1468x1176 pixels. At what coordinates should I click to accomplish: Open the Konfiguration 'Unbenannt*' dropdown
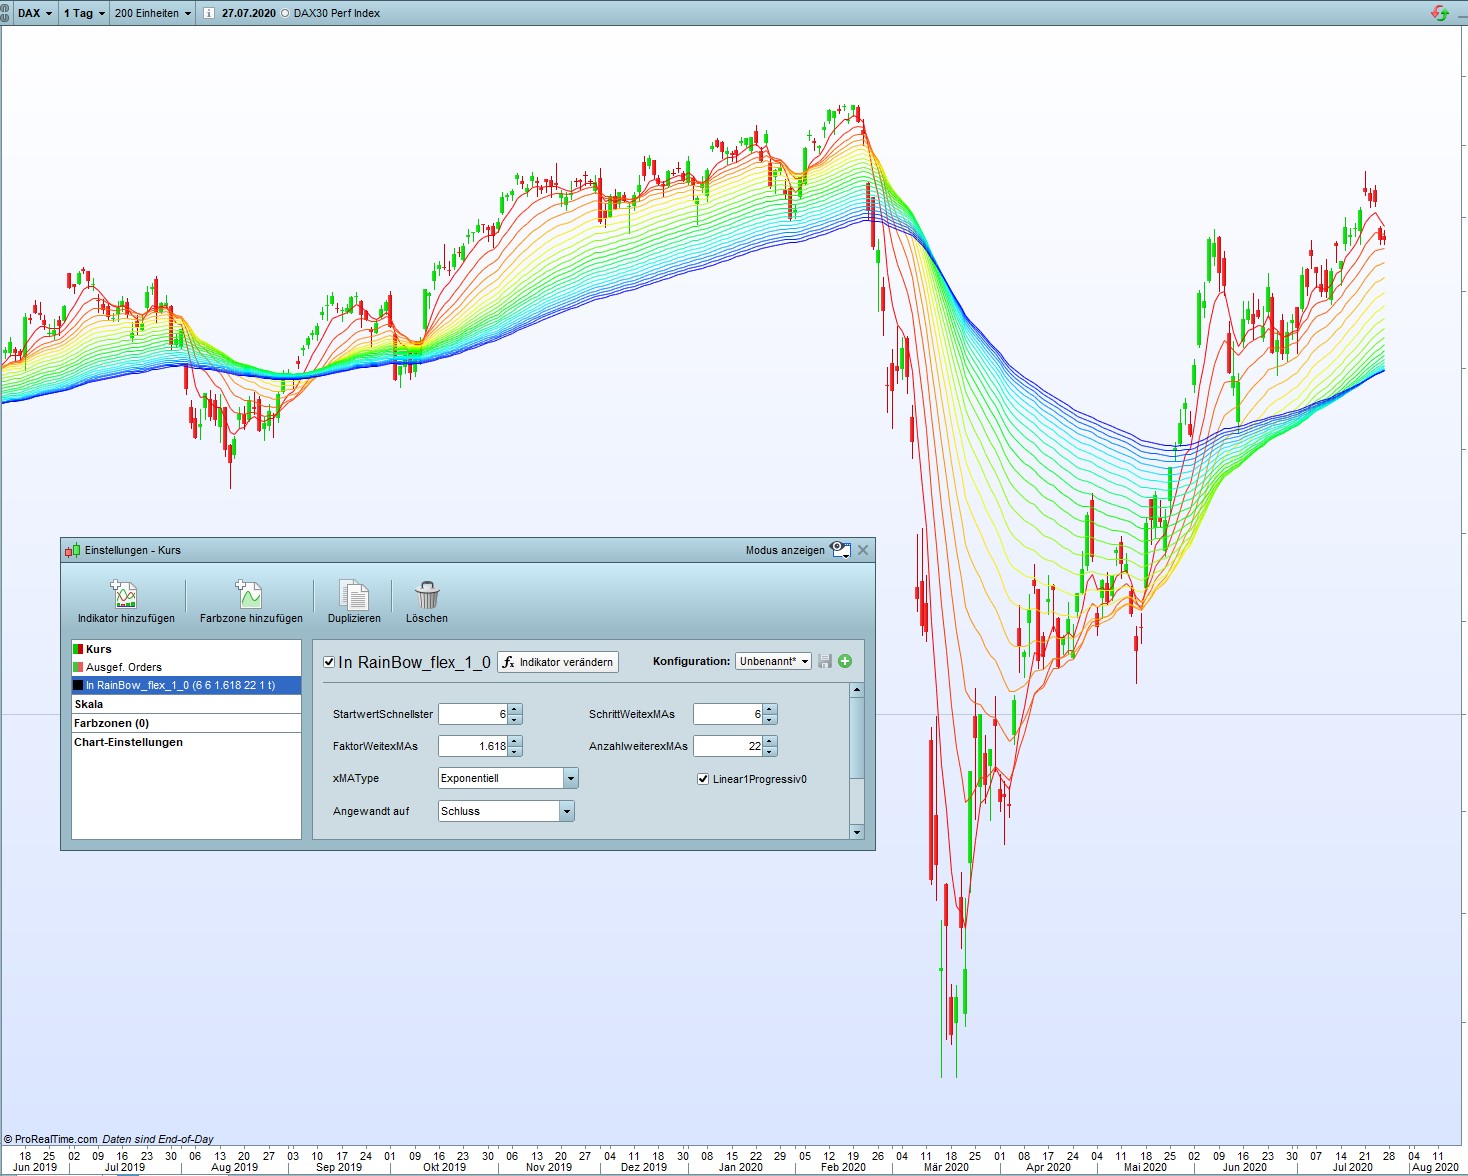click(774, 661)
